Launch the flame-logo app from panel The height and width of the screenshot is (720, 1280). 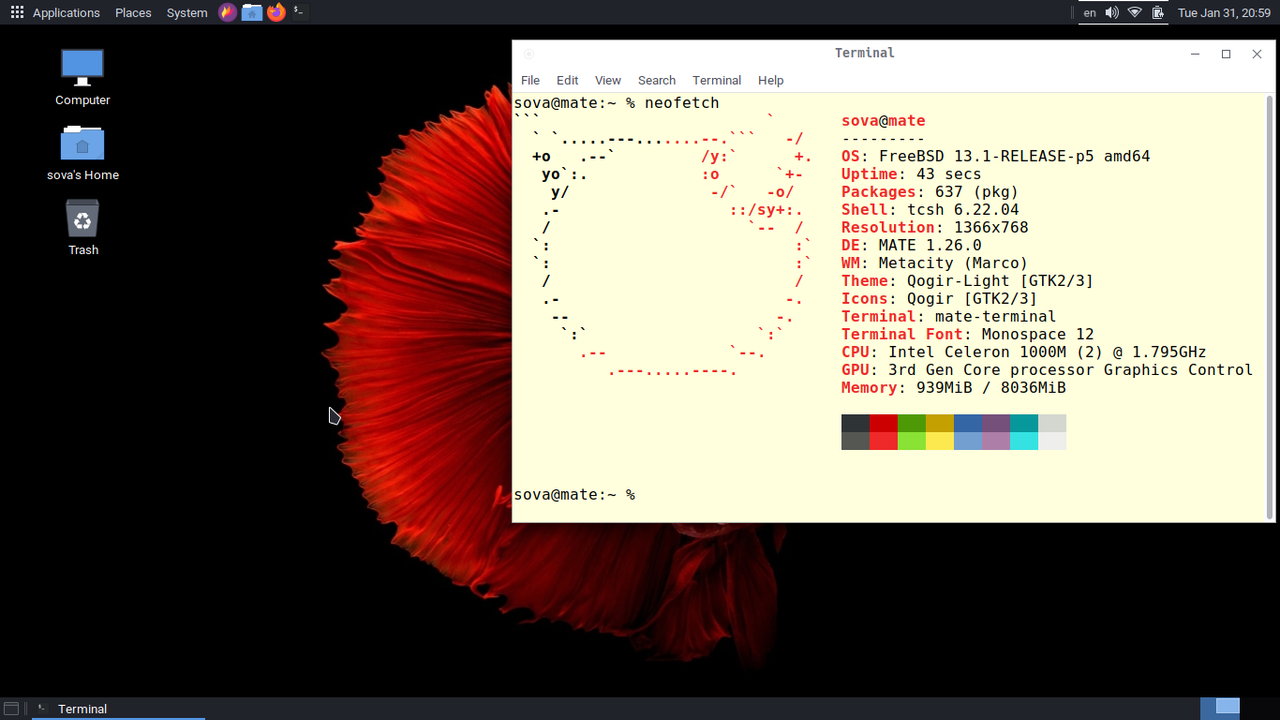pyautogui.click(x=228, y=13)
